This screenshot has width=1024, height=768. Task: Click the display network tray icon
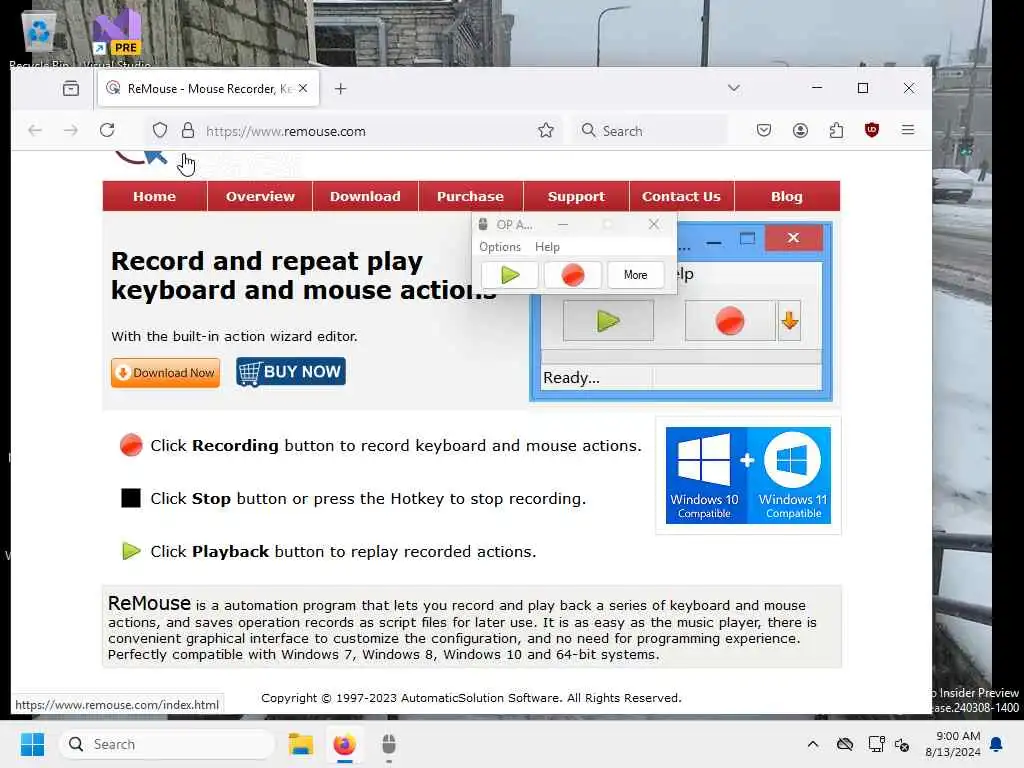click(876, 744)
